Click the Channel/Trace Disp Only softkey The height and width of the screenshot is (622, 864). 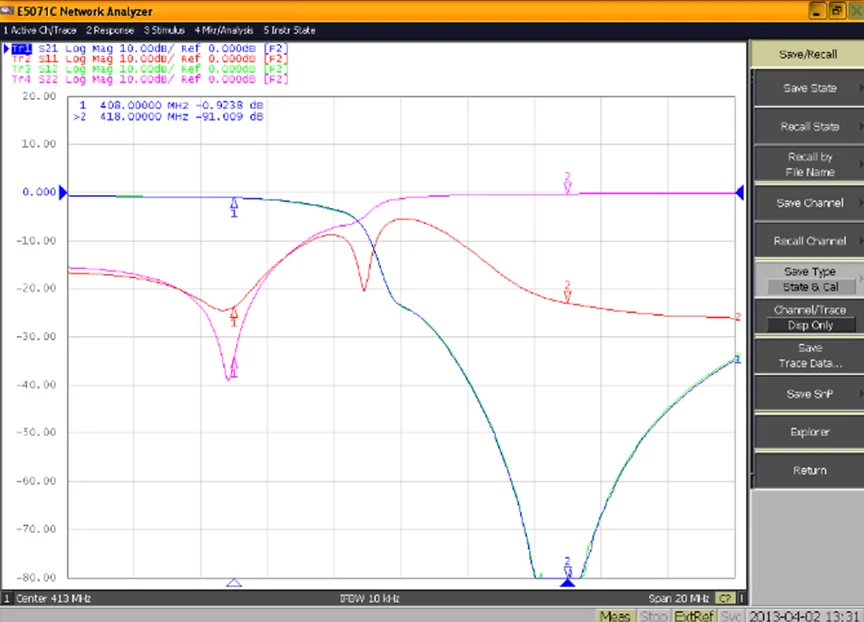(809, 317)
